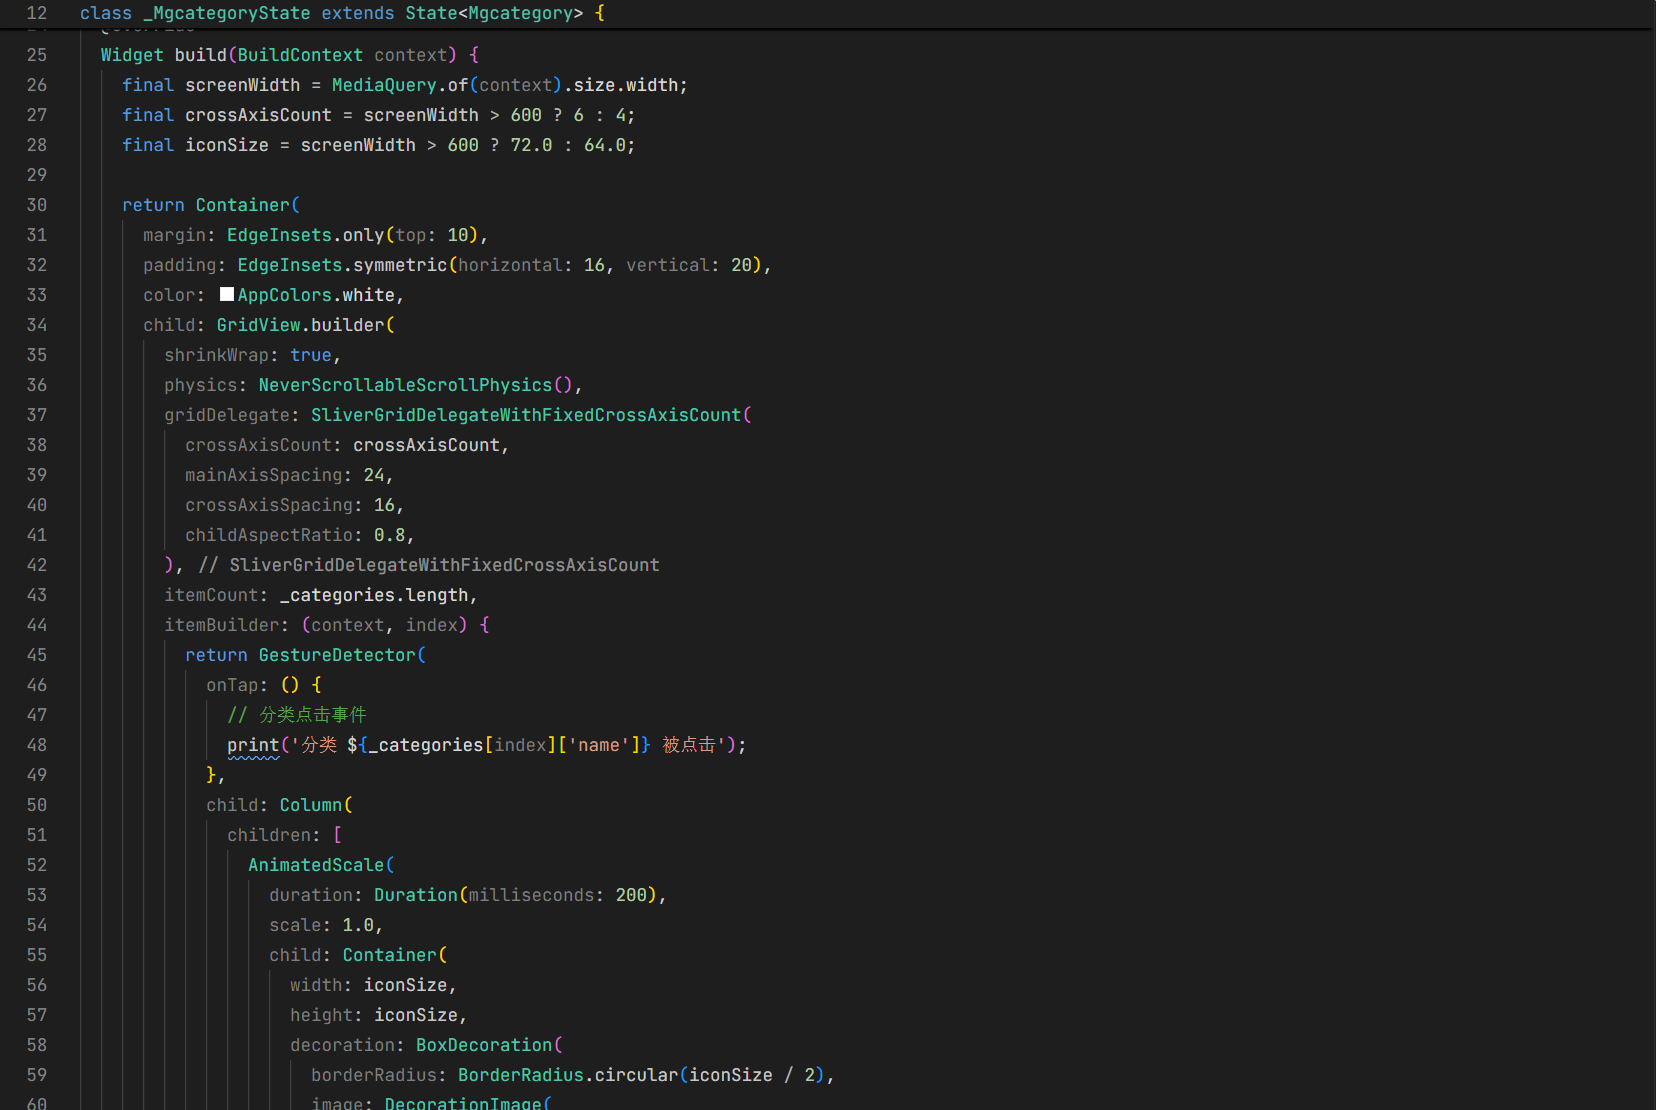Click 'AnimatedScale' on line 52
This screenshot has height=1110, width=1656.
(x=316, y=865)
